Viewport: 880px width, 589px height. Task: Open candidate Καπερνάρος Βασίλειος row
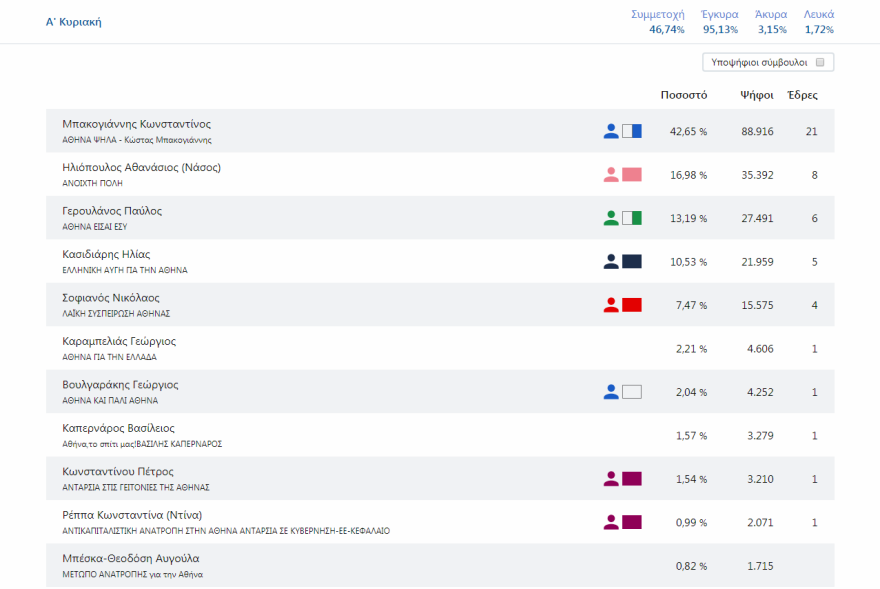tap(118, 429)
